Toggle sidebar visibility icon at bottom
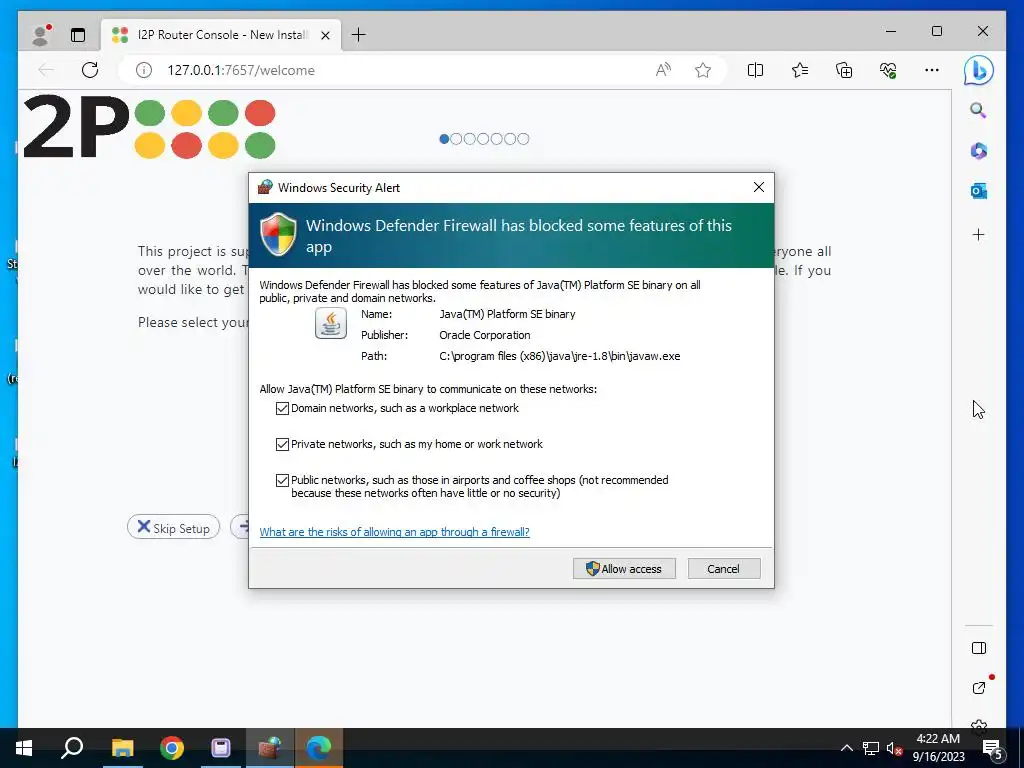The image size is (1024, 768). 978,648
